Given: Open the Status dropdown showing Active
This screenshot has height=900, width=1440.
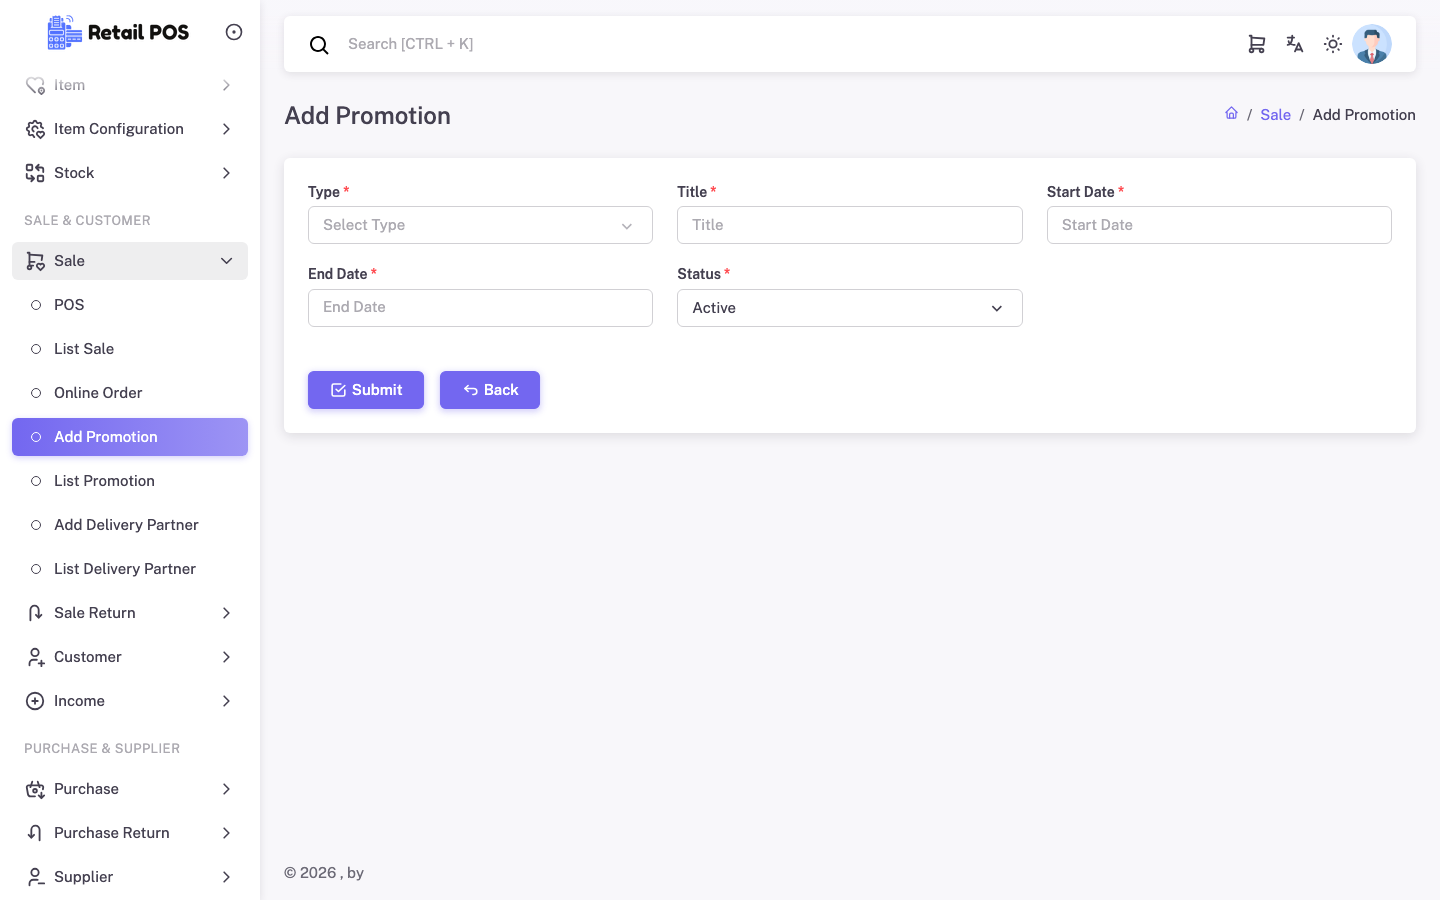Looking at the screenshot, I should [850, 308].
